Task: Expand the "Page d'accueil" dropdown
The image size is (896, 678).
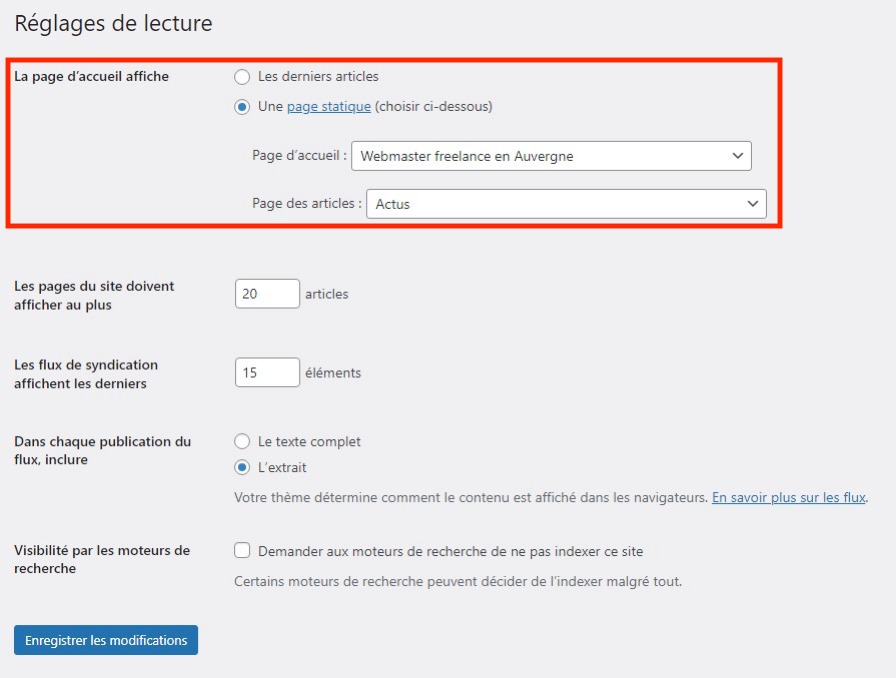Action: pyautogui.click(x=551, y=156)
